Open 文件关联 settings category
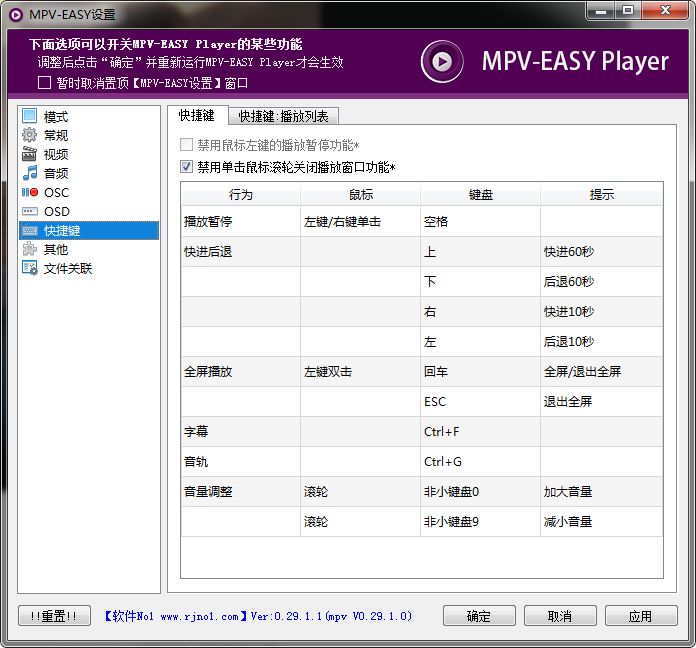Screen dimensions: 696x648 click(x=68, y=269)
